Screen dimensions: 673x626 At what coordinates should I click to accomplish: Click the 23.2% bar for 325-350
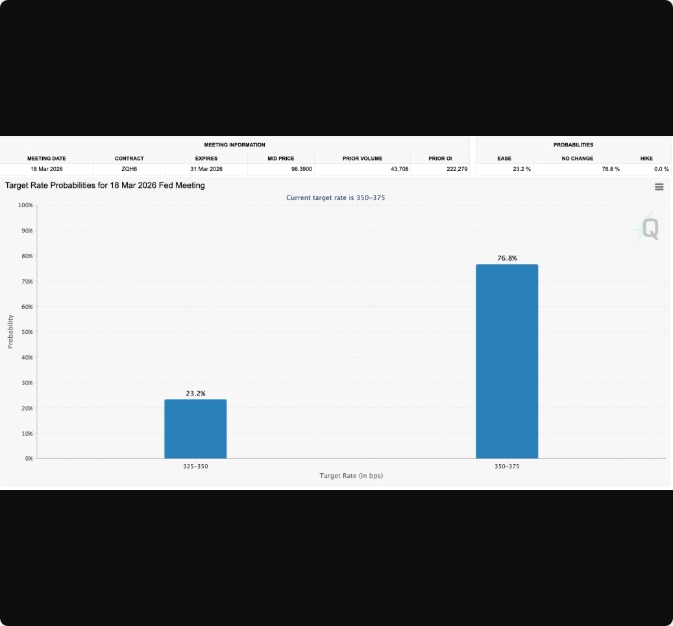pos(195,428)
